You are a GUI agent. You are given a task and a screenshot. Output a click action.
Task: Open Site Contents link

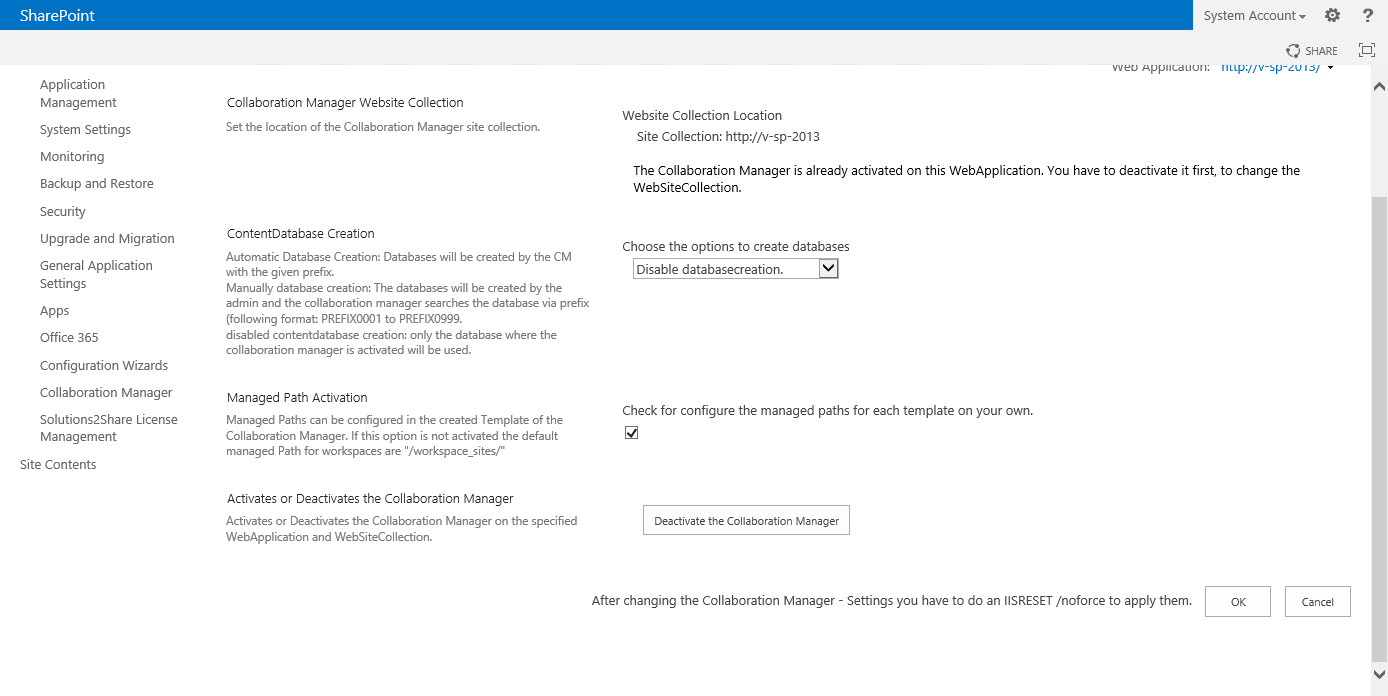tap(58, 465)
